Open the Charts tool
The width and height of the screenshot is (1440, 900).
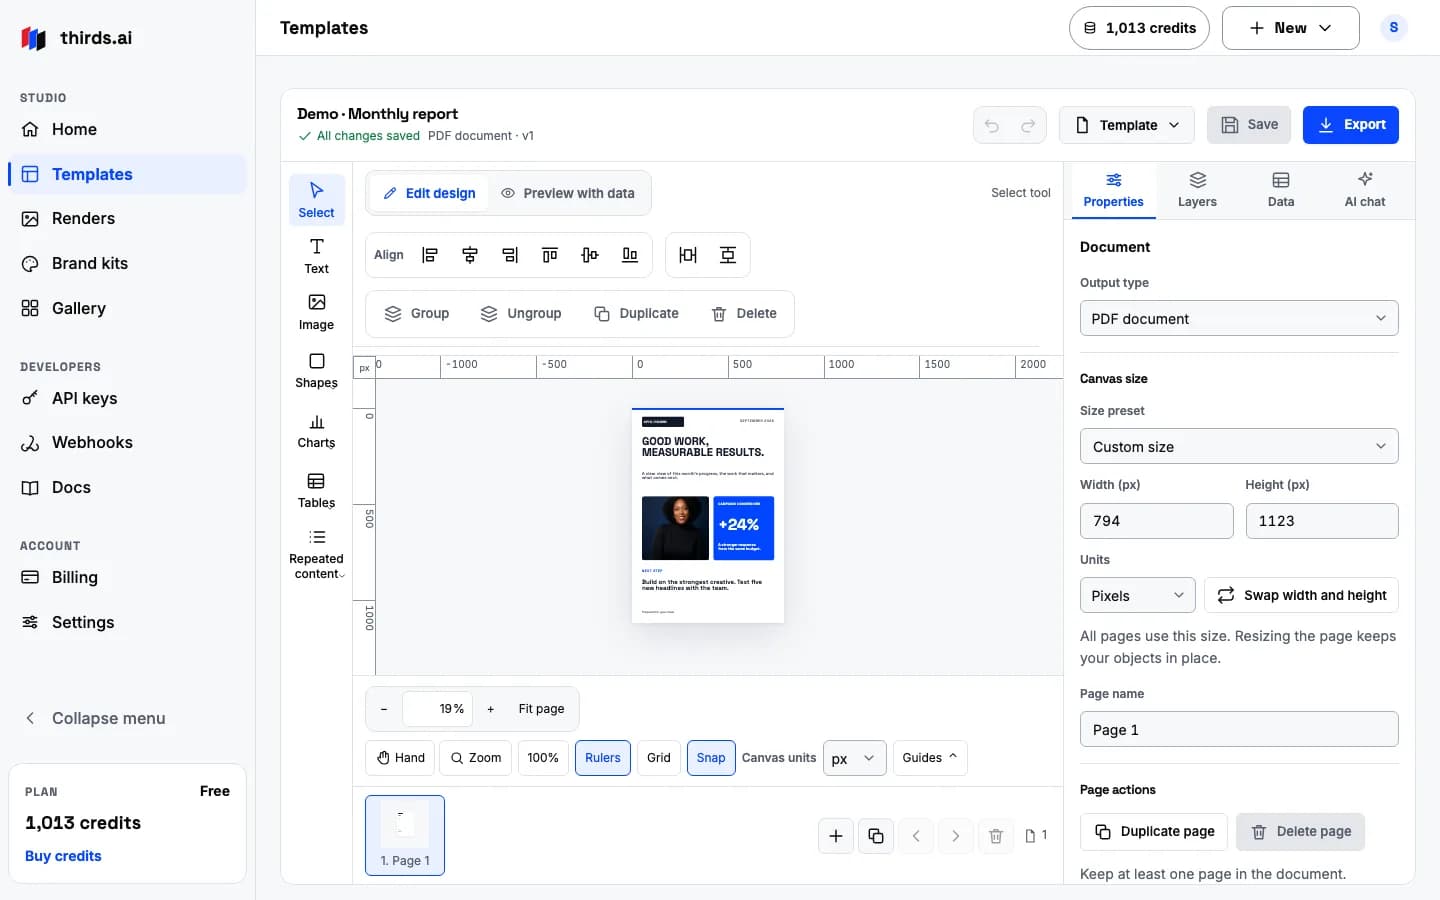317,430
